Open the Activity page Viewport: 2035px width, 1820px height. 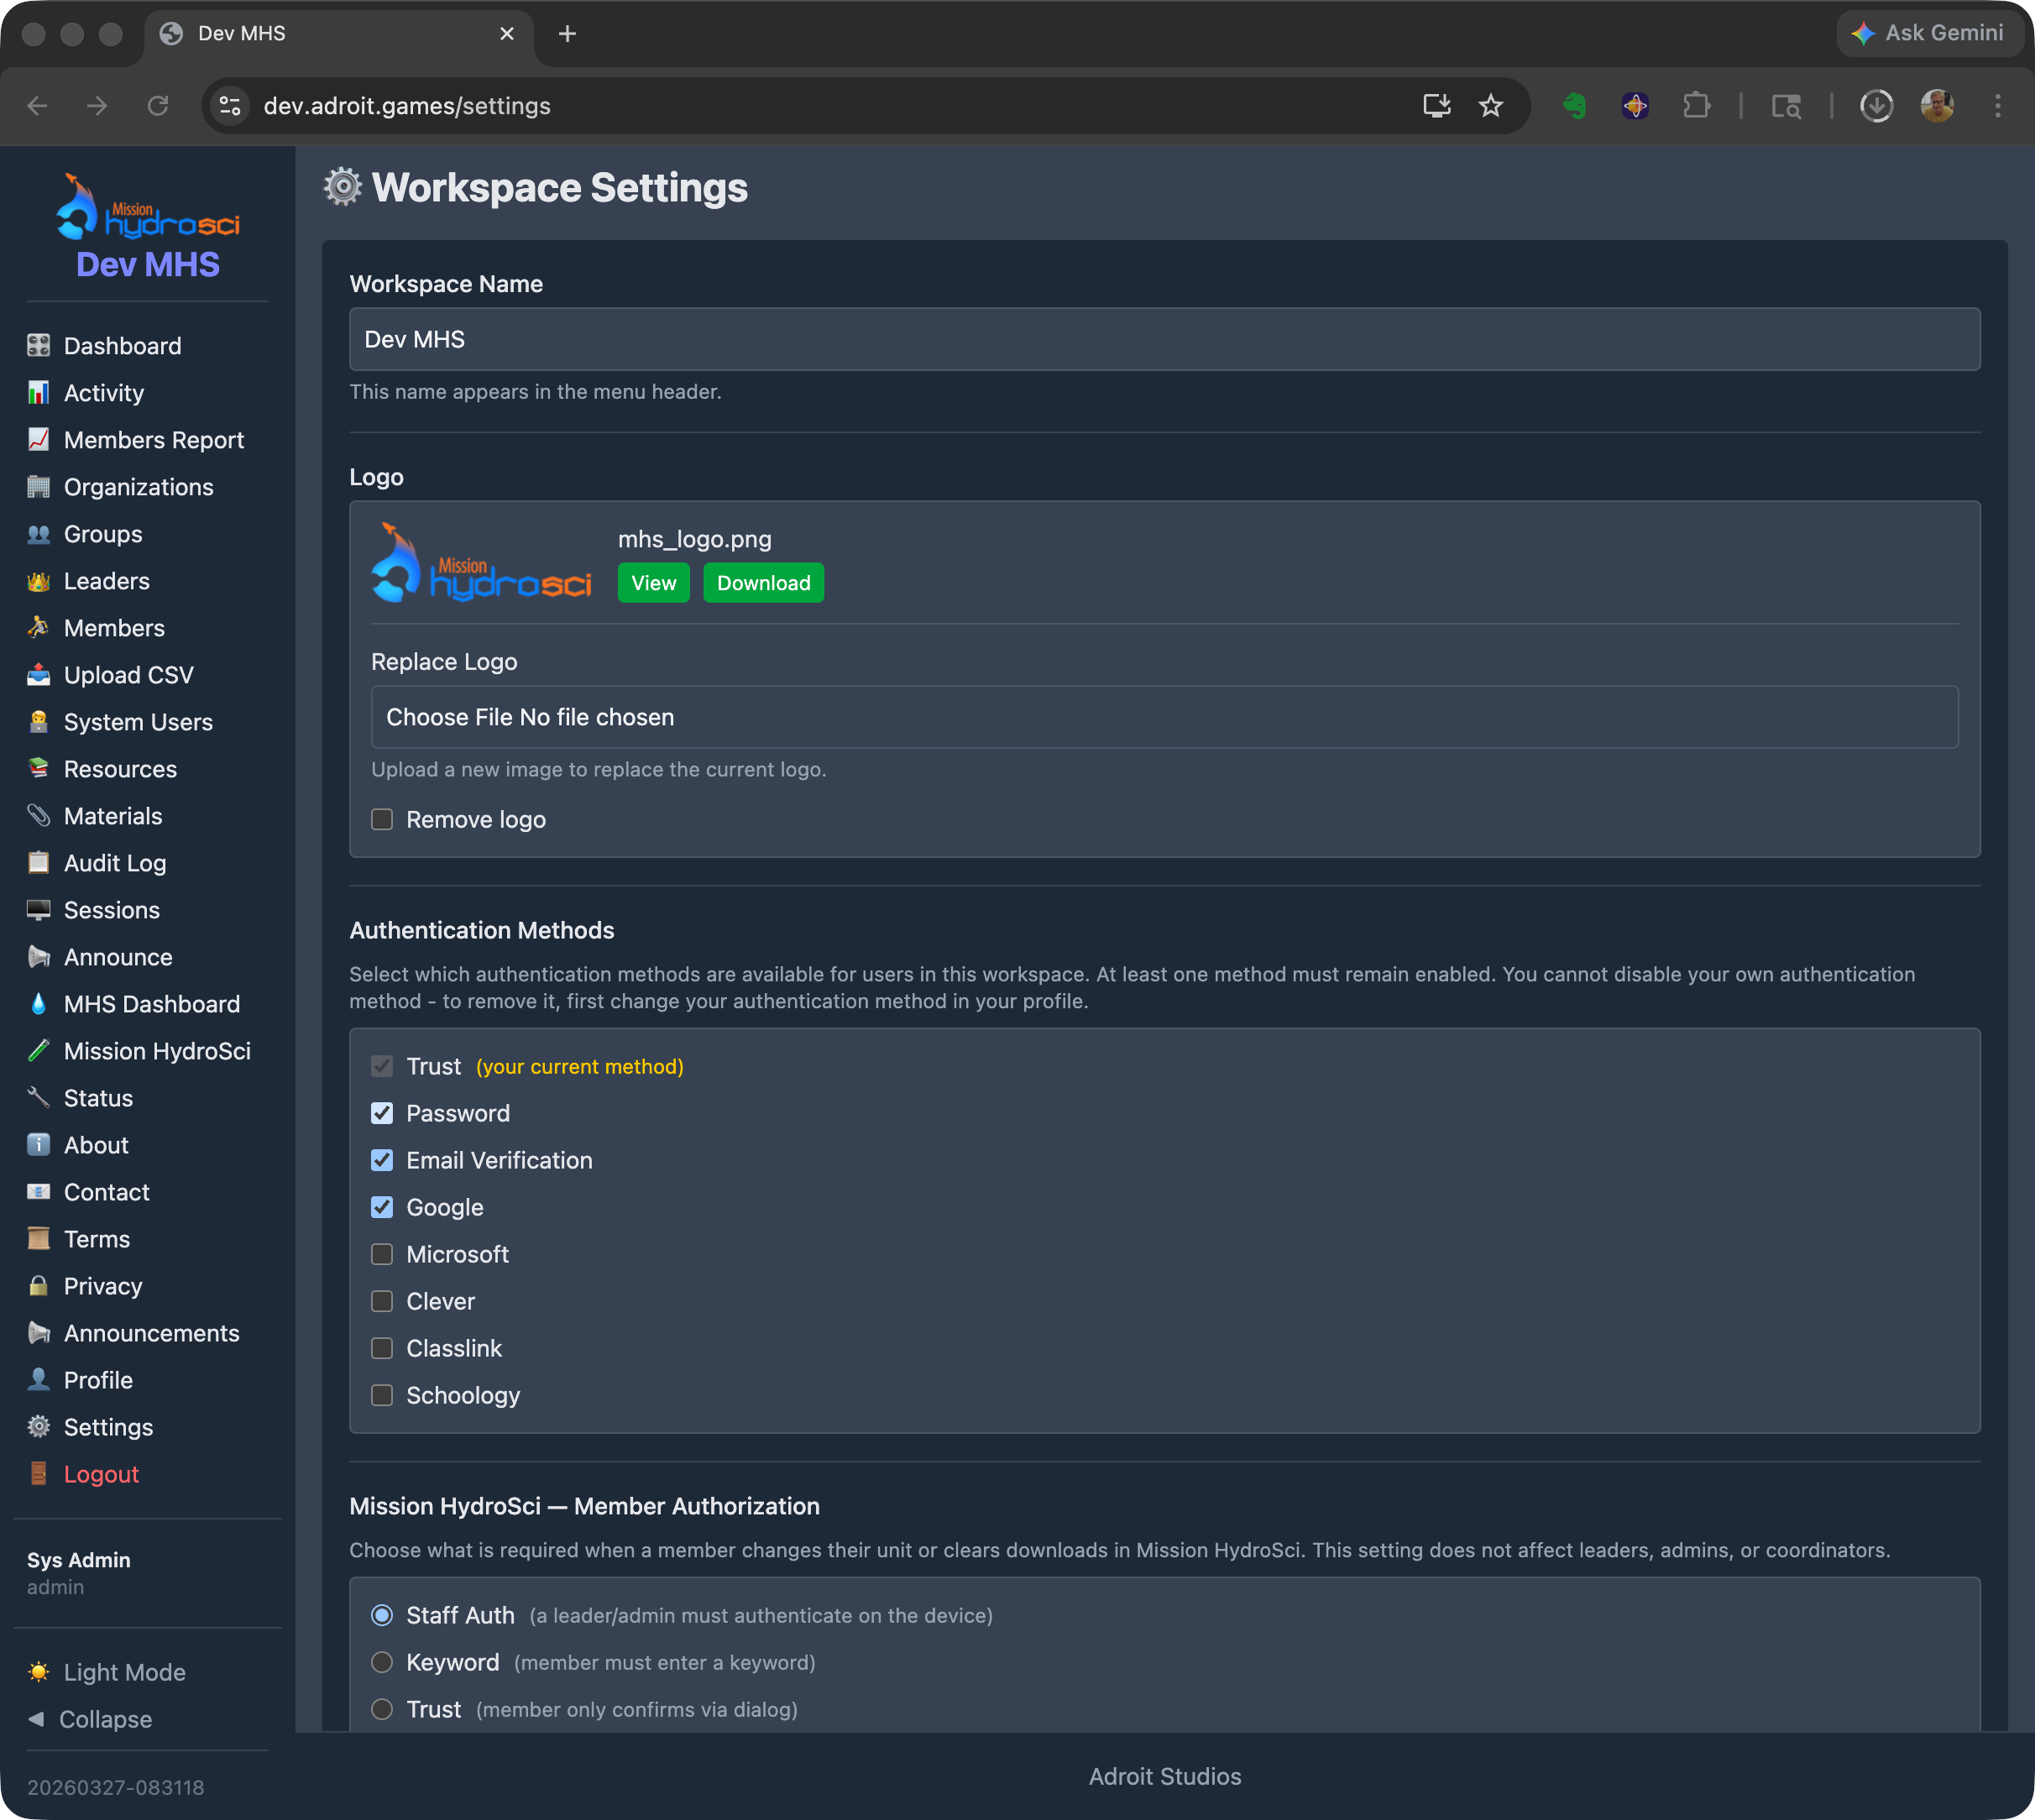pos(102,392)
